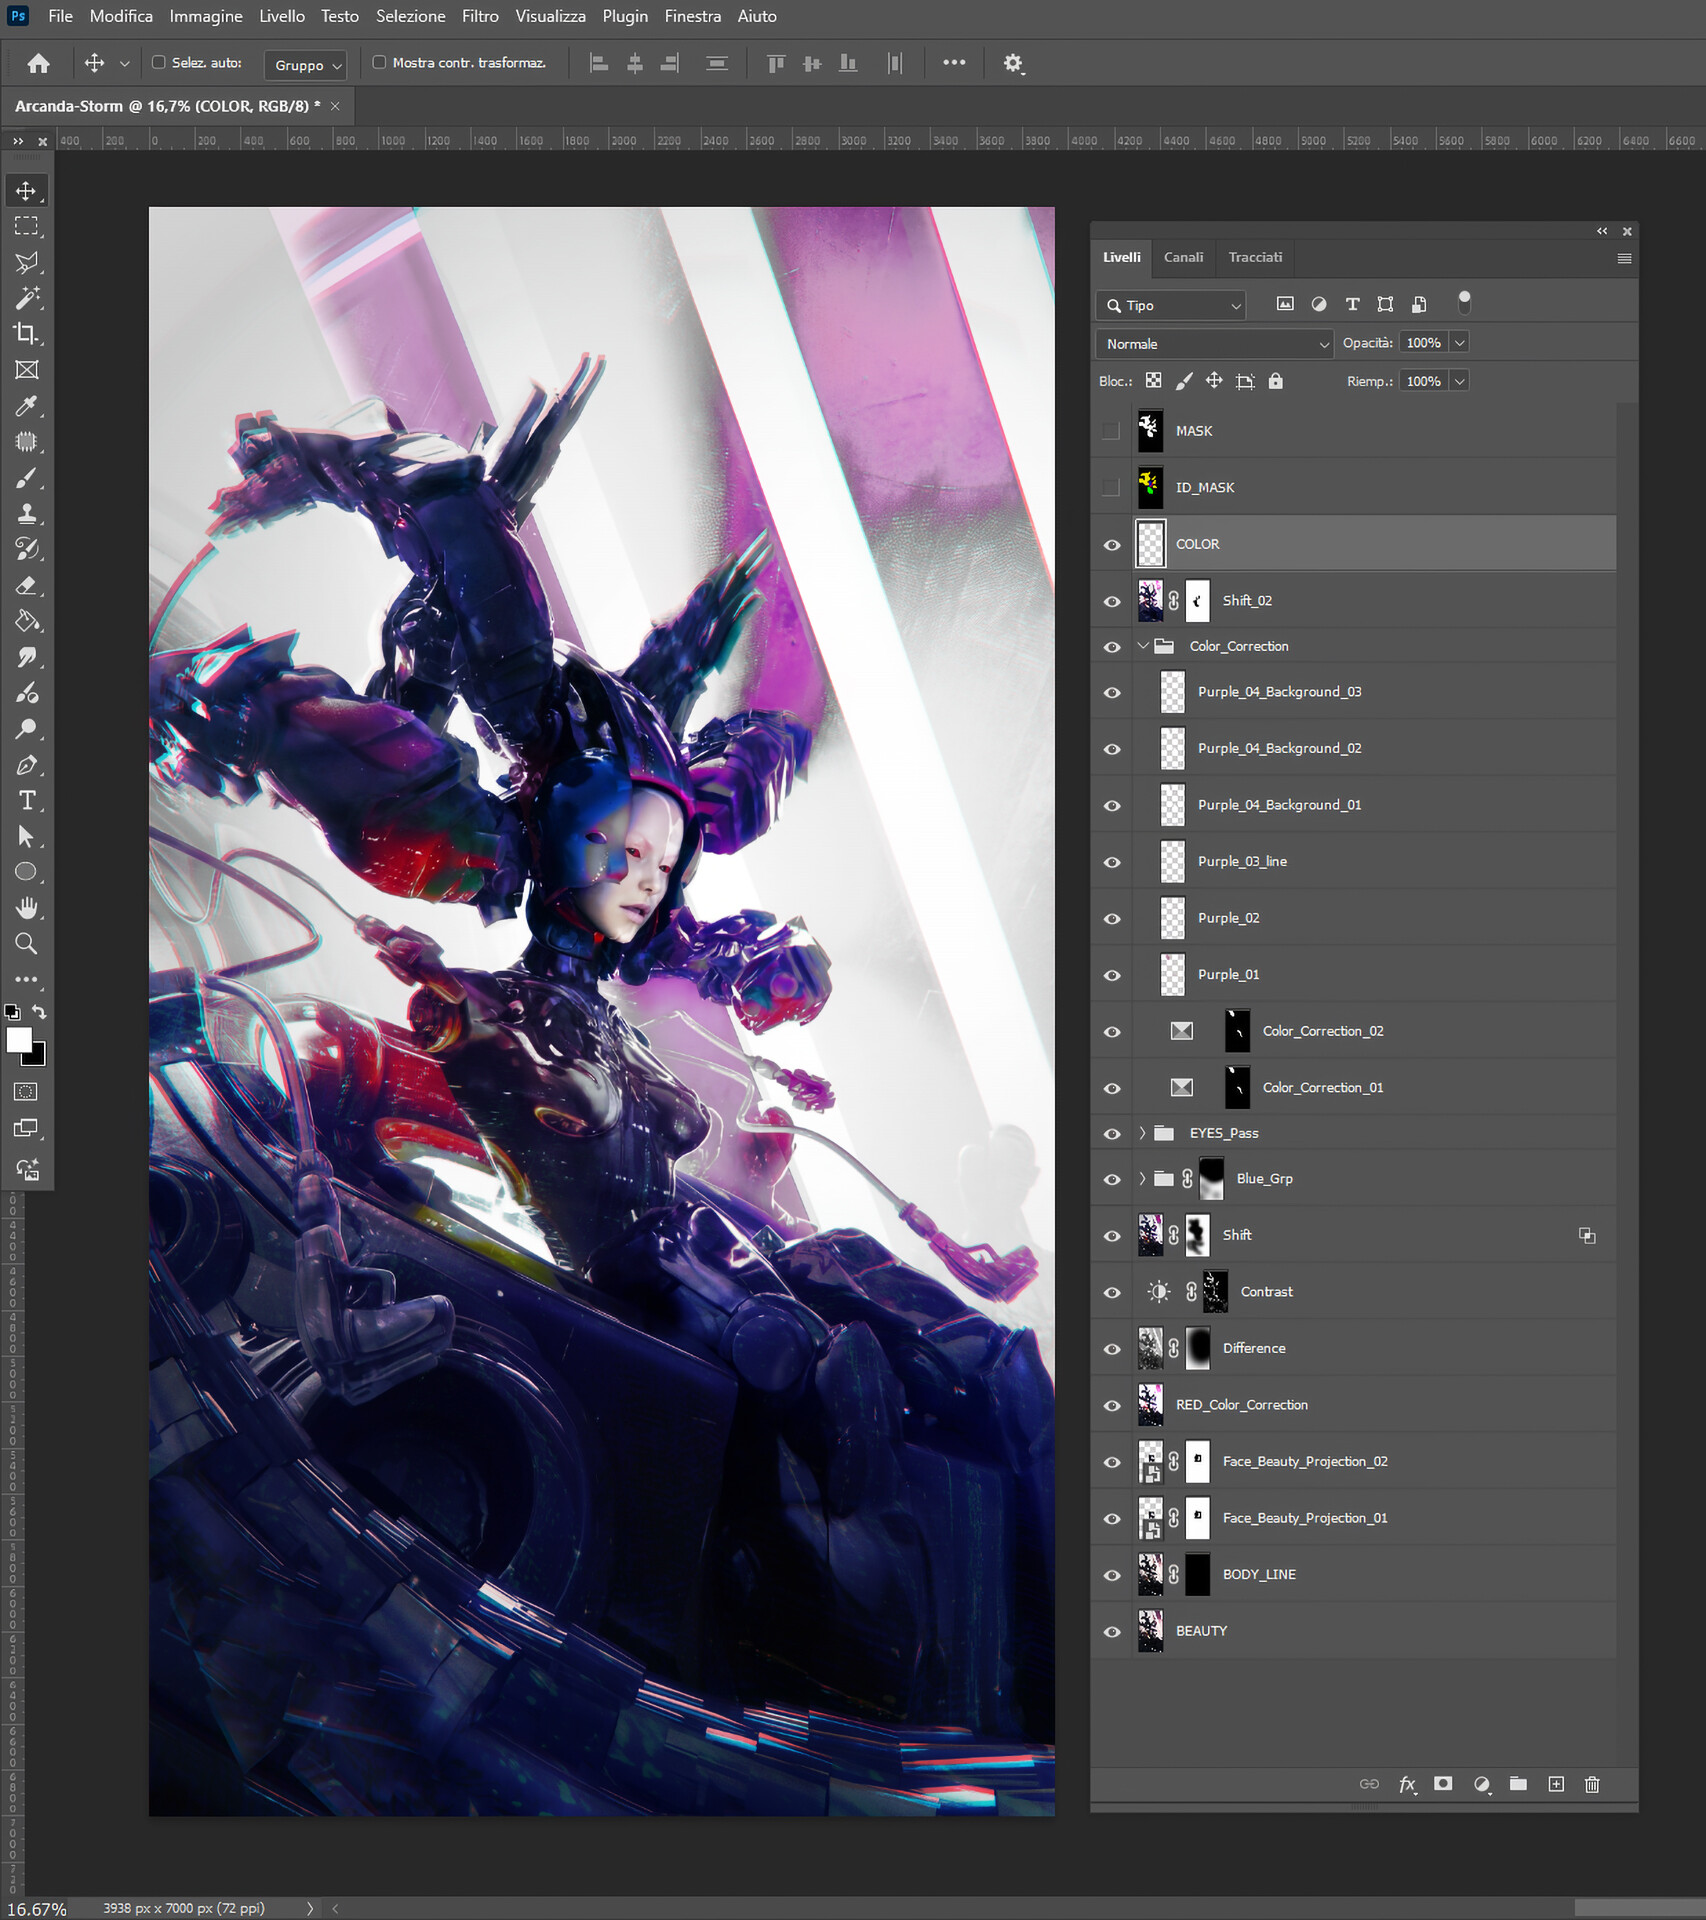Switch to the Tracciati tab
1706x1920 pixels.
[x=1255, y=257]
